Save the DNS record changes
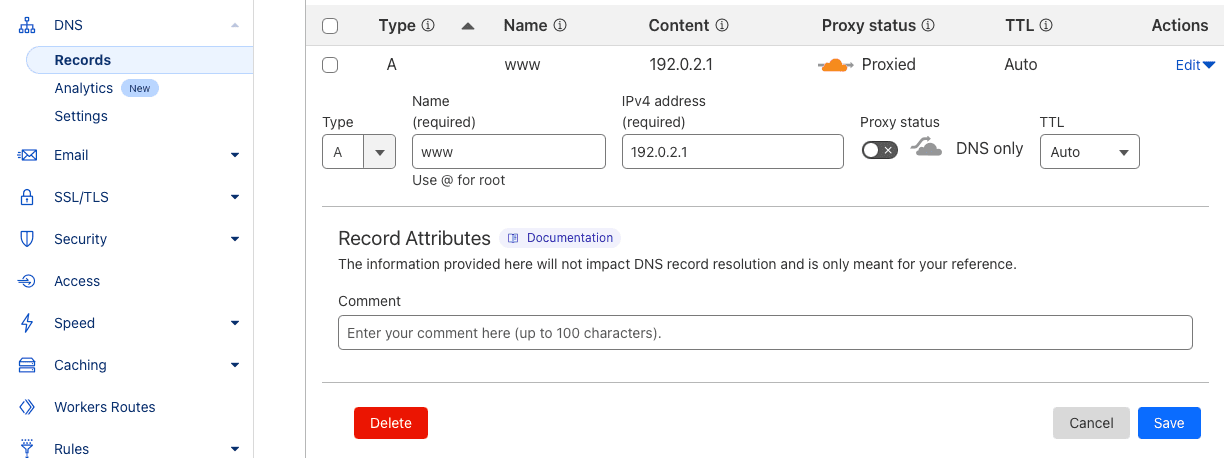This screenshot has height=458, width=1224. pyautogui.click(x=1168, y=423)
